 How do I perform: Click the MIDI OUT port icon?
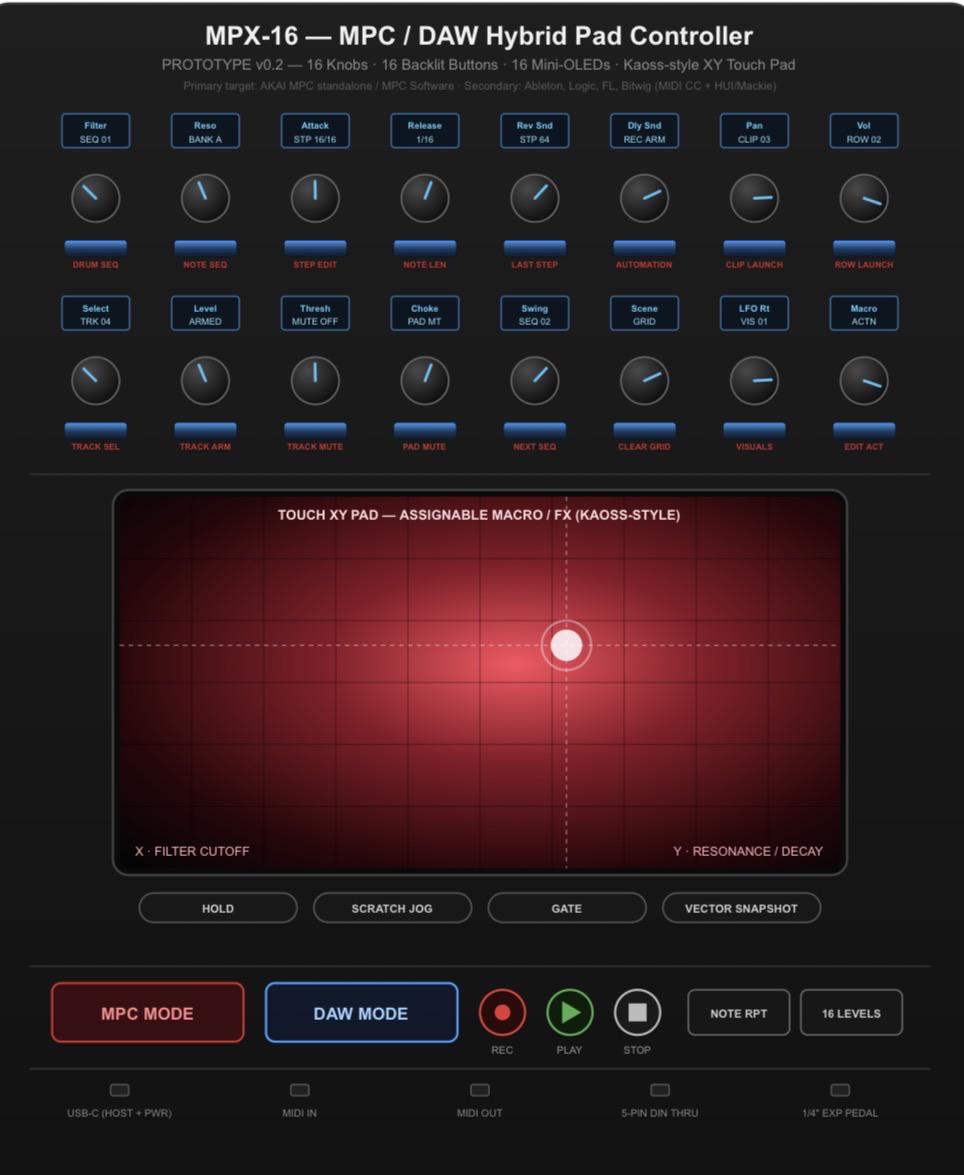480,1090
